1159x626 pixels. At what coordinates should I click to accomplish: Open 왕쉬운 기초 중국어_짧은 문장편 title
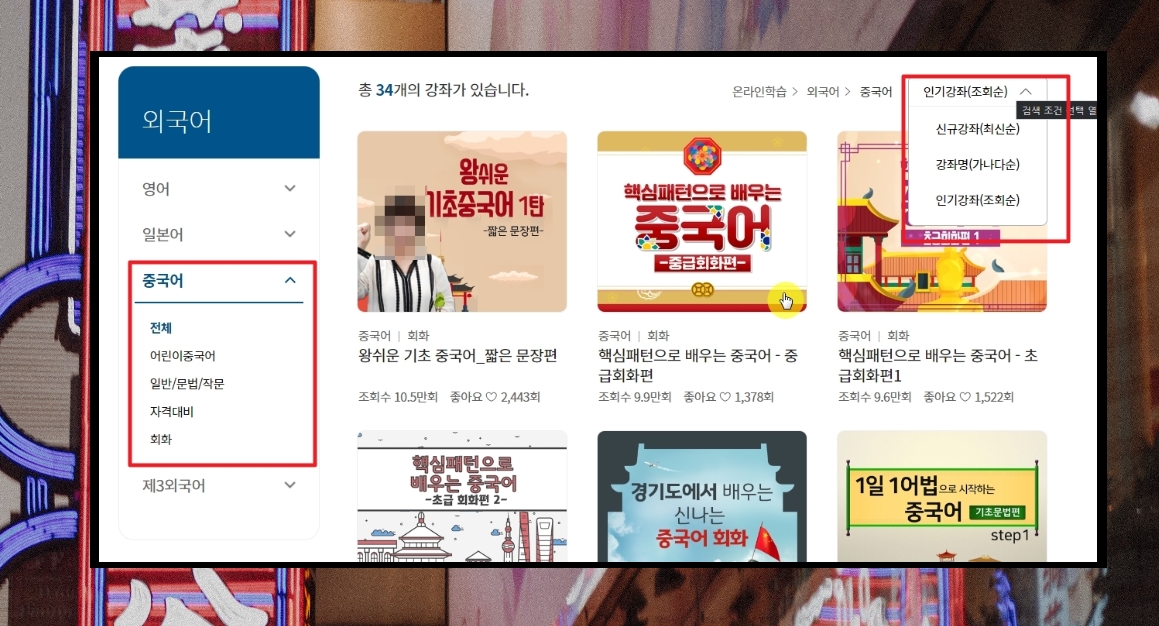(x=458, y=355)
